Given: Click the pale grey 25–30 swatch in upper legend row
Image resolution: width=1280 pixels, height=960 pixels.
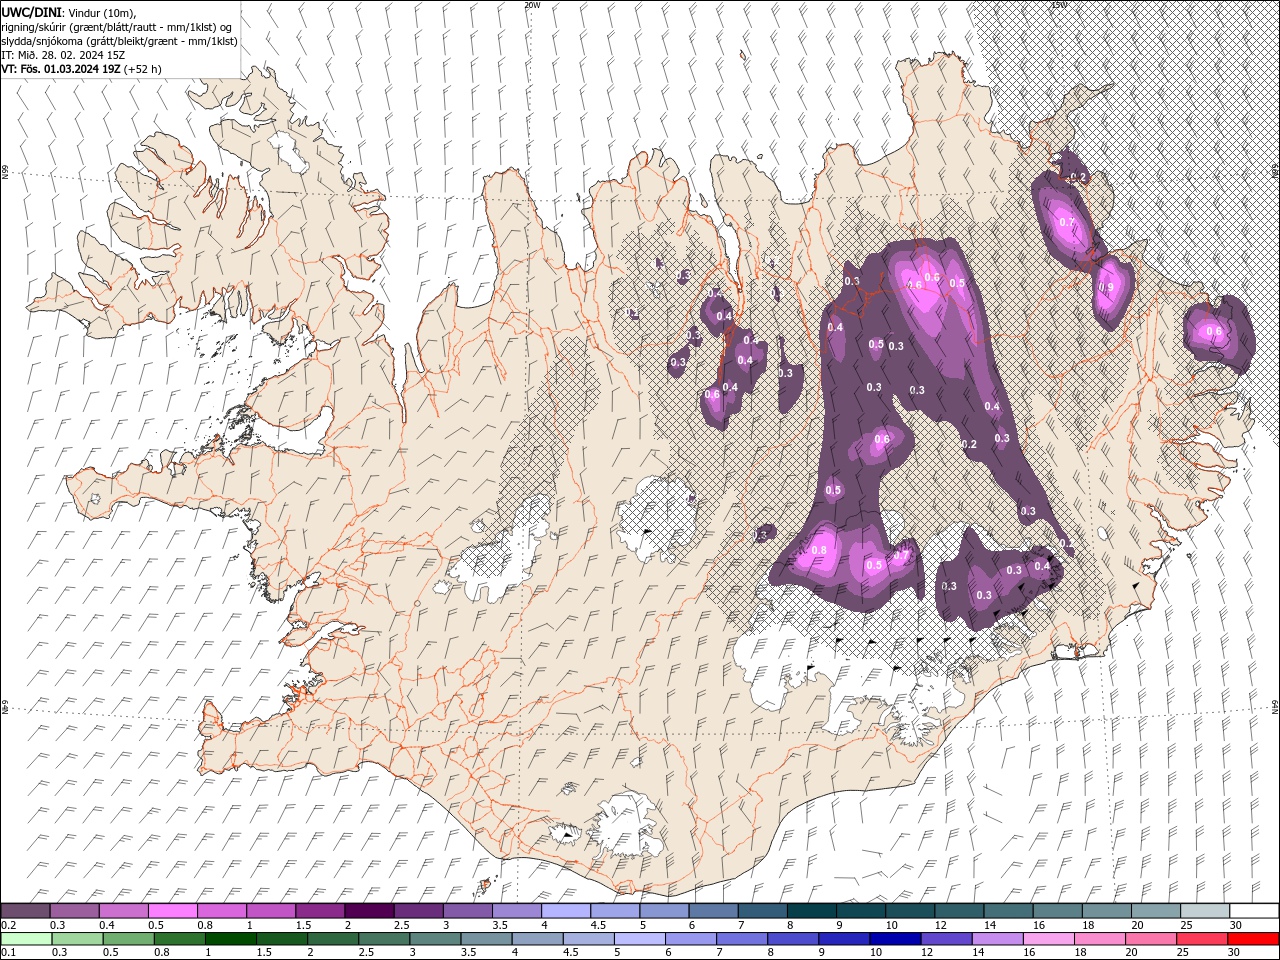Looking at the screenshot, I should (1204, 911).
